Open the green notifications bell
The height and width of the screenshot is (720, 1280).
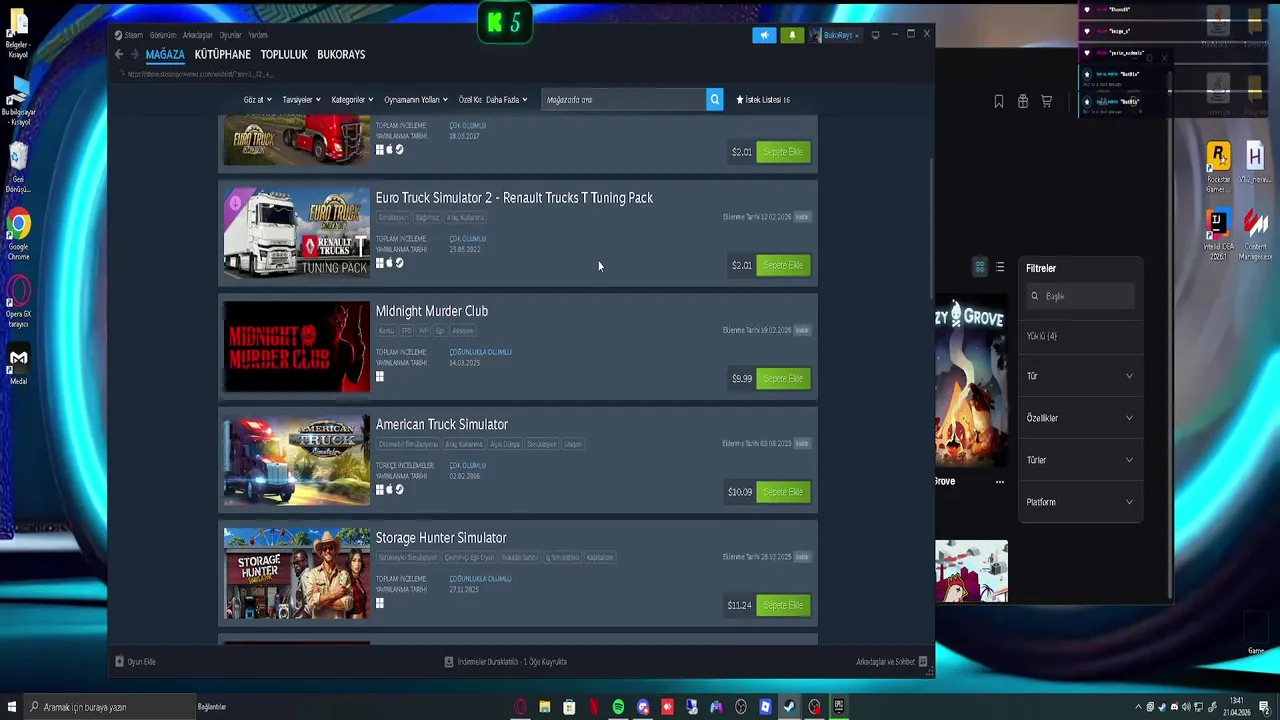pyautogui.click(x=792, y=35)
